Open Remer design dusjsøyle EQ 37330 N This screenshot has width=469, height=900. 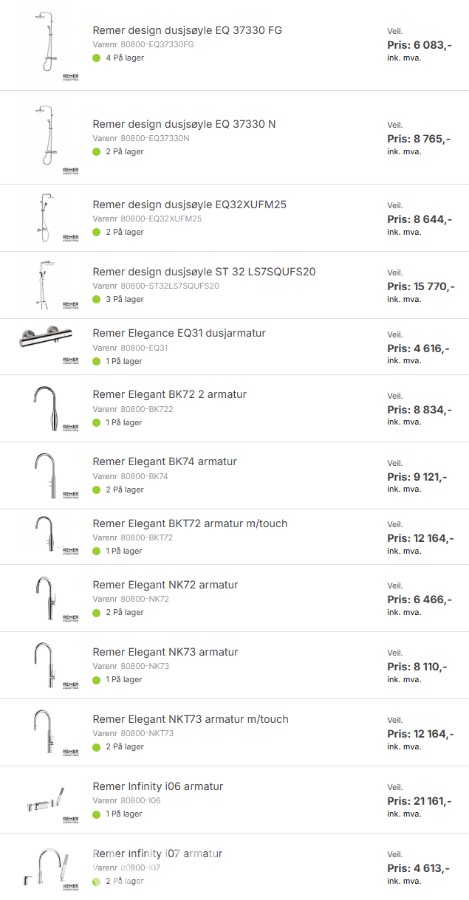[x=184, y=124]
